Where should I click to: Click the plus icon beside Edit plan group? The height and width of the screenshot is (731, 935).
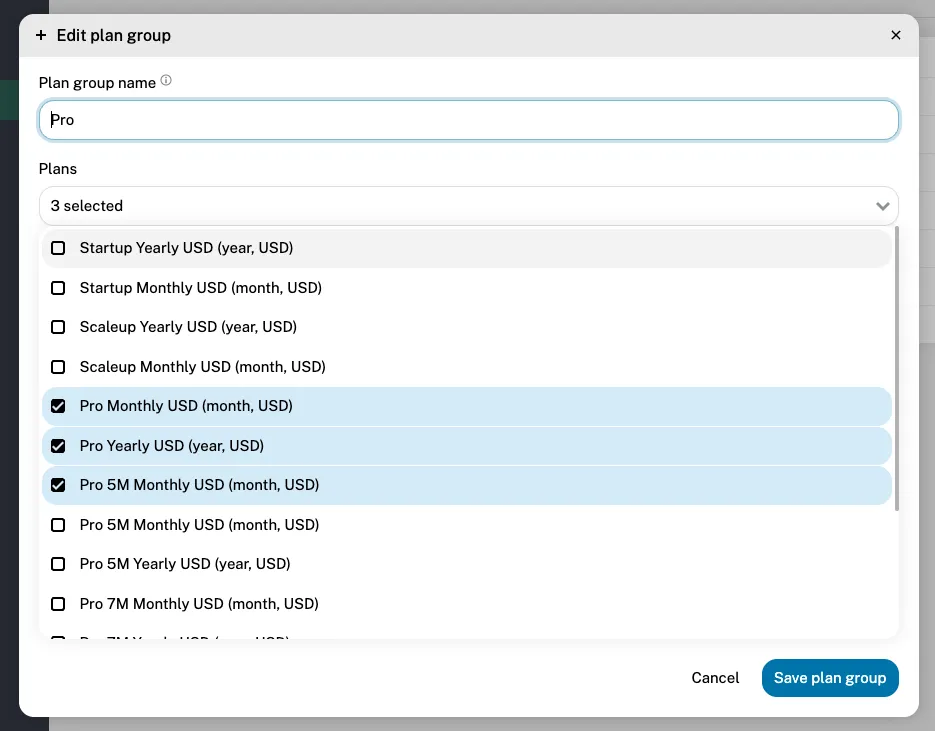pyautogui.click(x=40, y=35)
